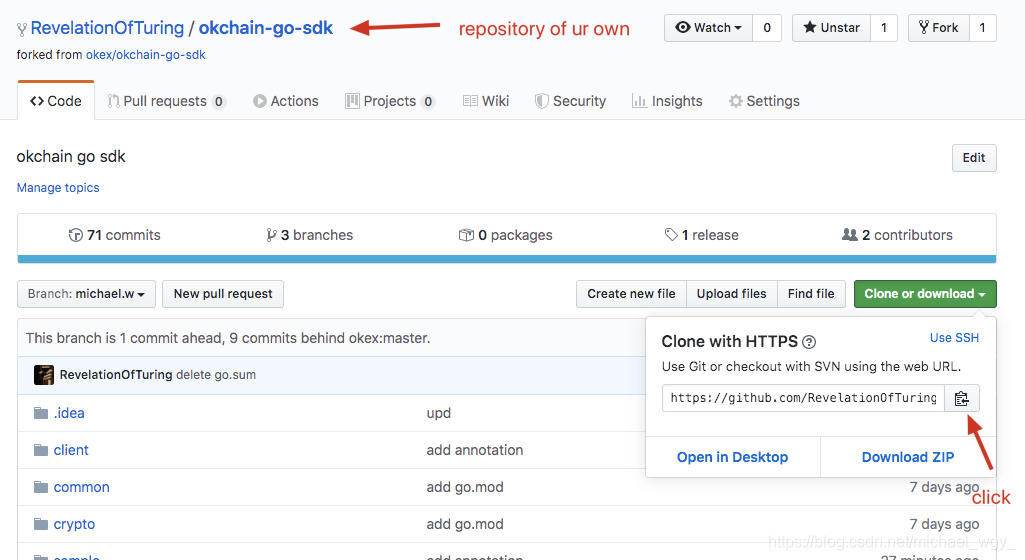The image size is (1025, 560).
Task: Switch to the Actions tab
Action: click(x=286, y=101)
